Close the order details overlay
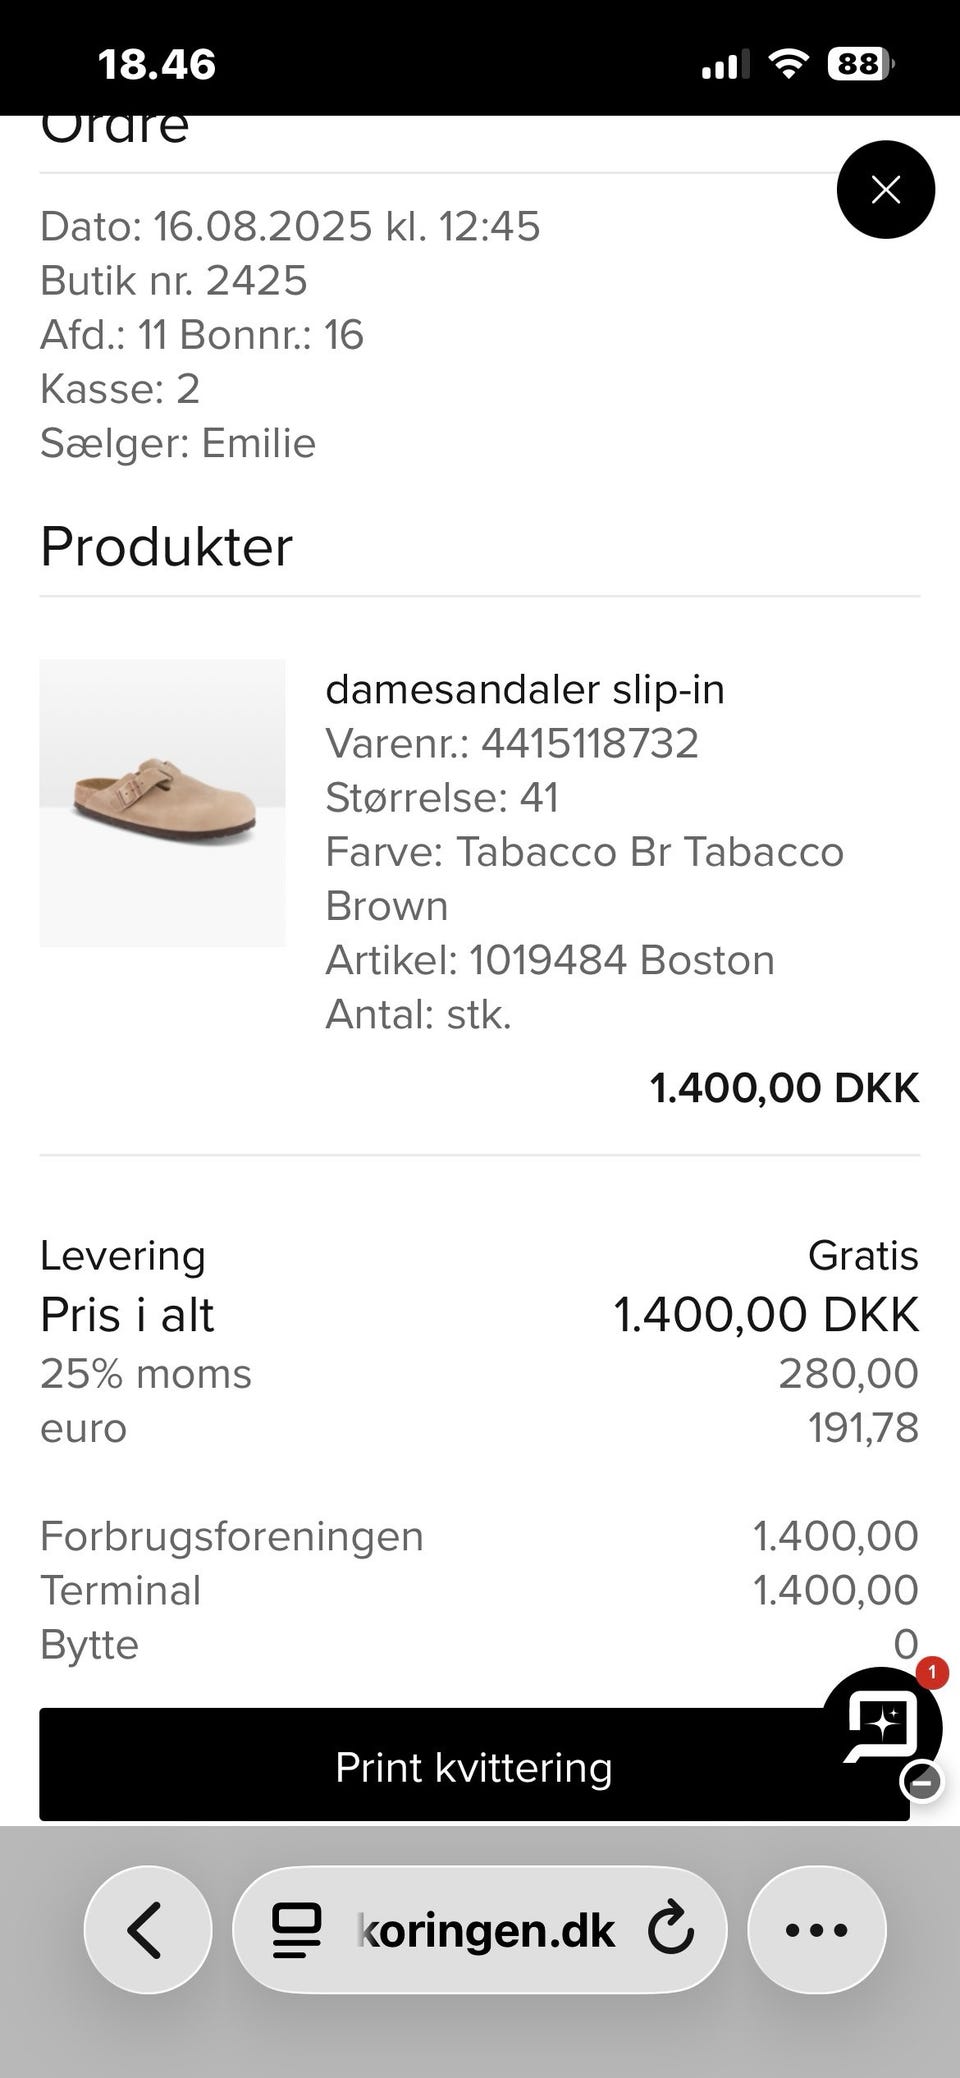 click(x=885, y=189)
